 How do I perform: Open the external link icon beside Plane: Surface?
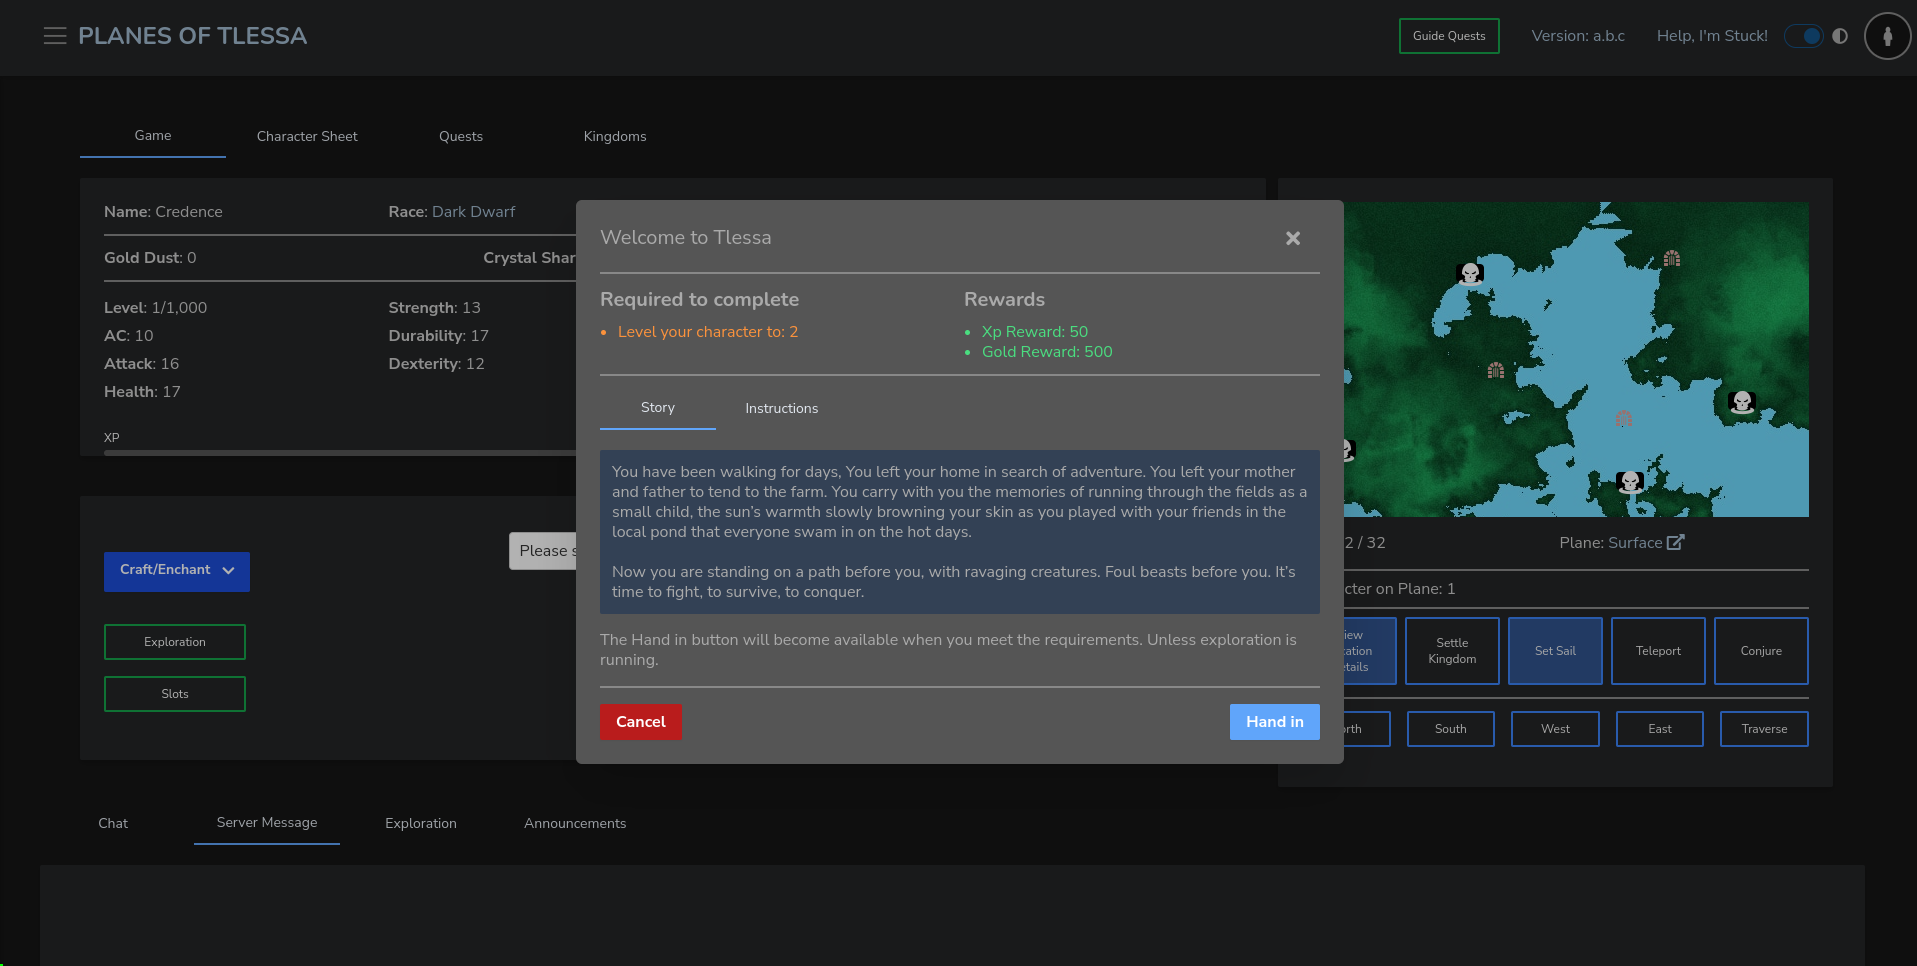pyautogui.click(x=1676, y=542)
